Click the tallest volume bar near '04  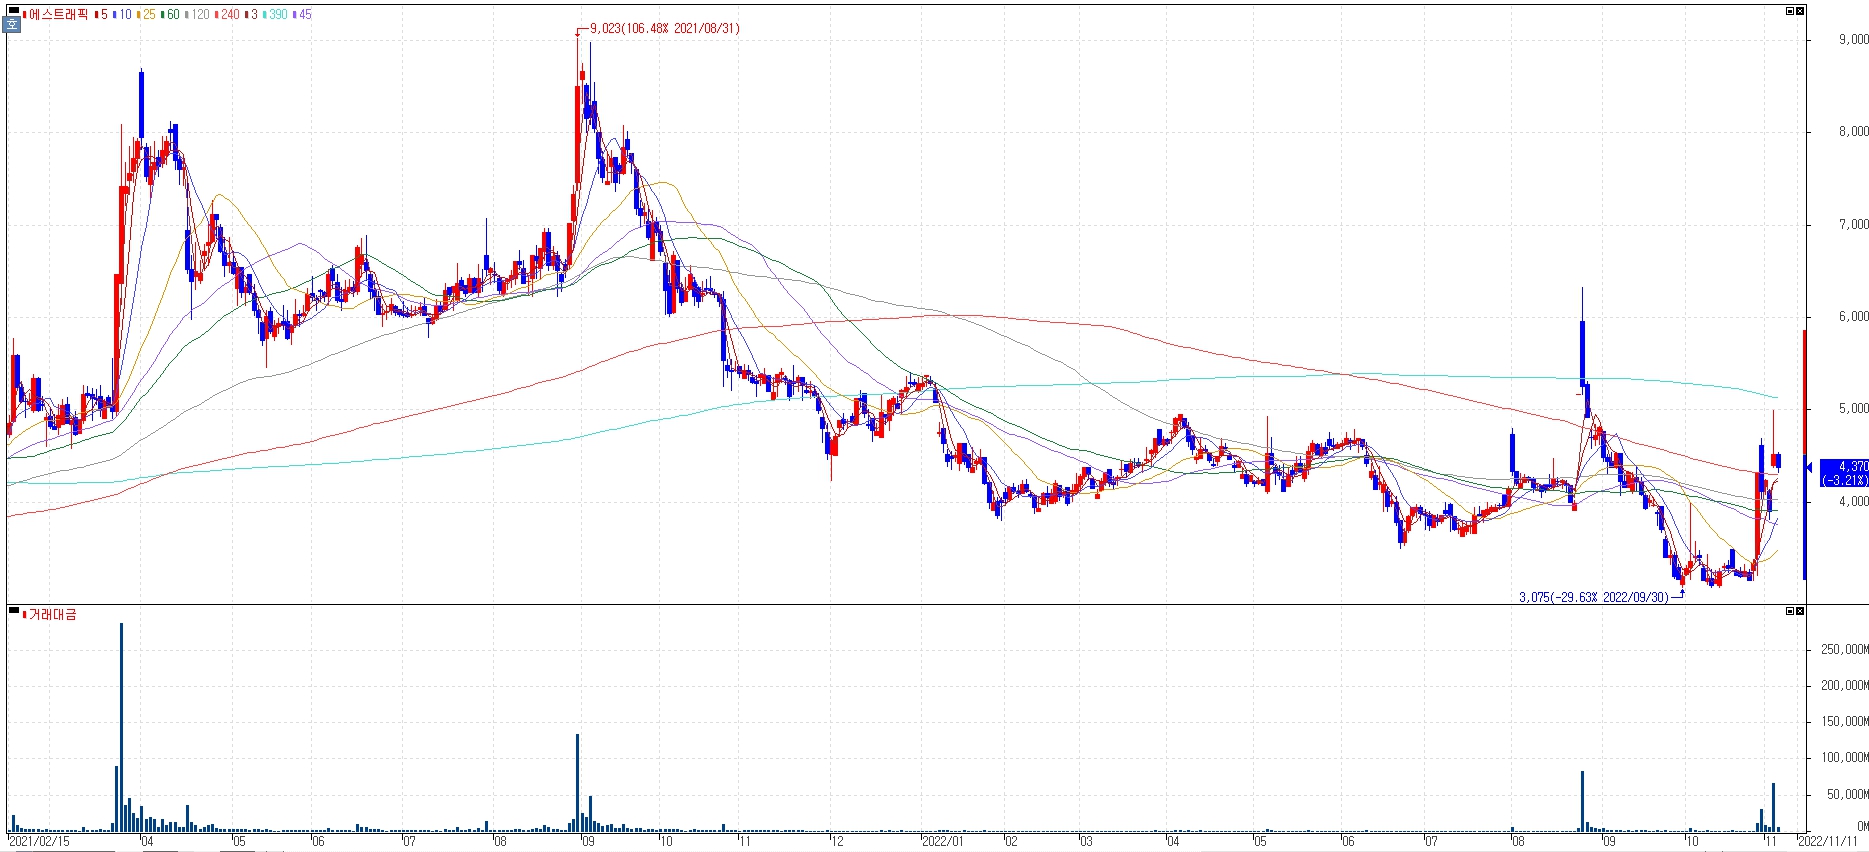(121, 727)
